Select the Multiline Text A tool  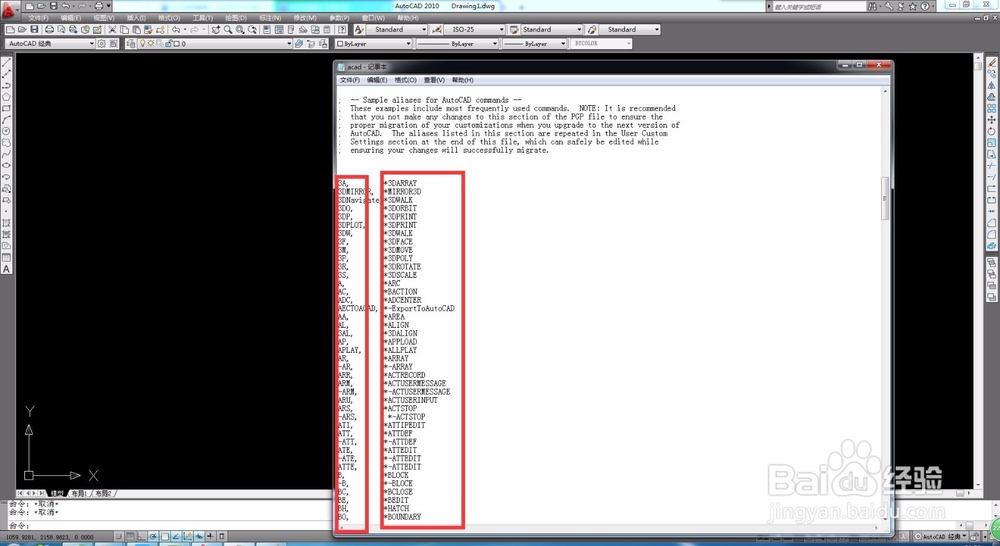6,269
